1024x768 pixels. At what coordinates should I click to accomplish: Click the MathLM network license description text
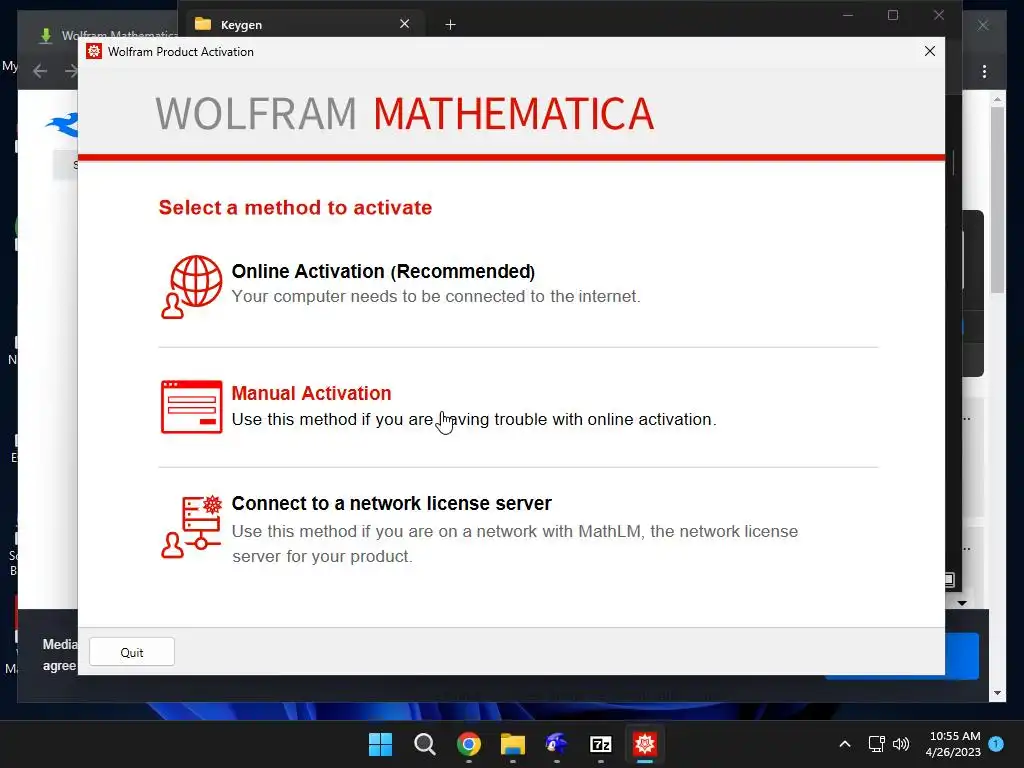pos(515,543)
